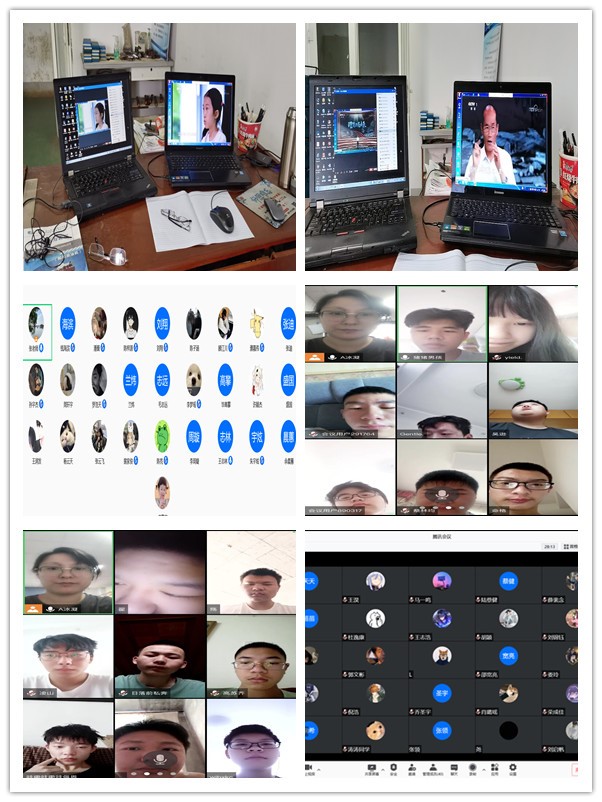Toggle mic icon beside 猪猪男孩 name label
Image resolution: width=602 pixels, height=802 pixels.
[x=405, y=355]
